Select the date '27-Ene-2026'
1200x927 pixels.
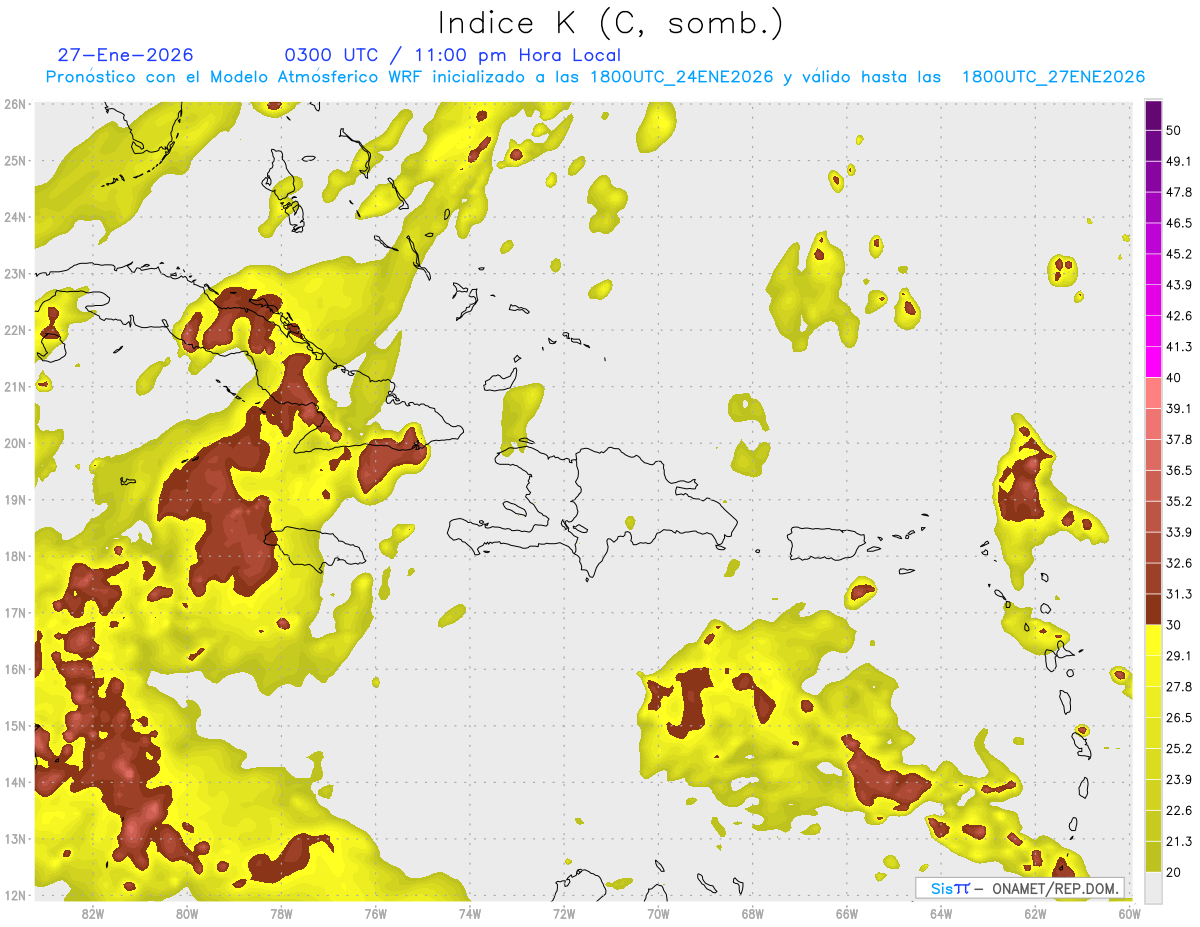pos(126,55)
